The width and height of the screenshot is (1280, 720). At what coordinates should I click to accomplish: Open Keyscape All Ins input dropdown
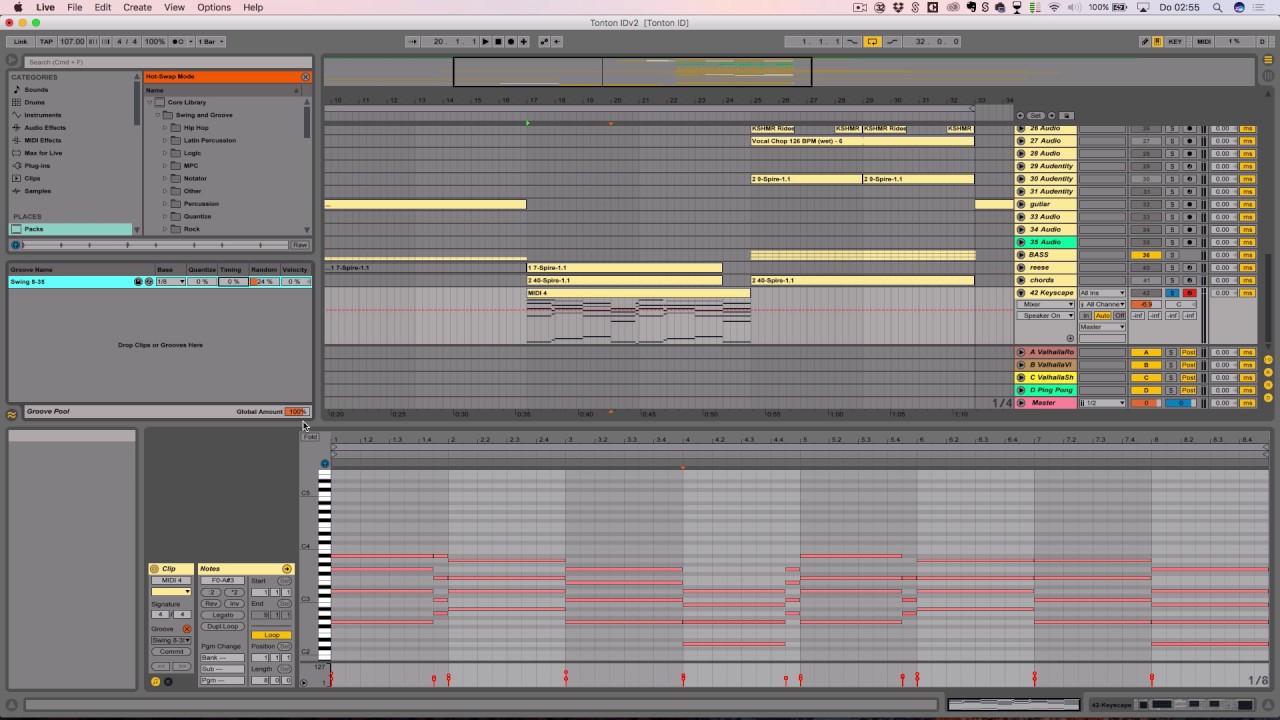pyautogui.click(x=1102, y=293)
